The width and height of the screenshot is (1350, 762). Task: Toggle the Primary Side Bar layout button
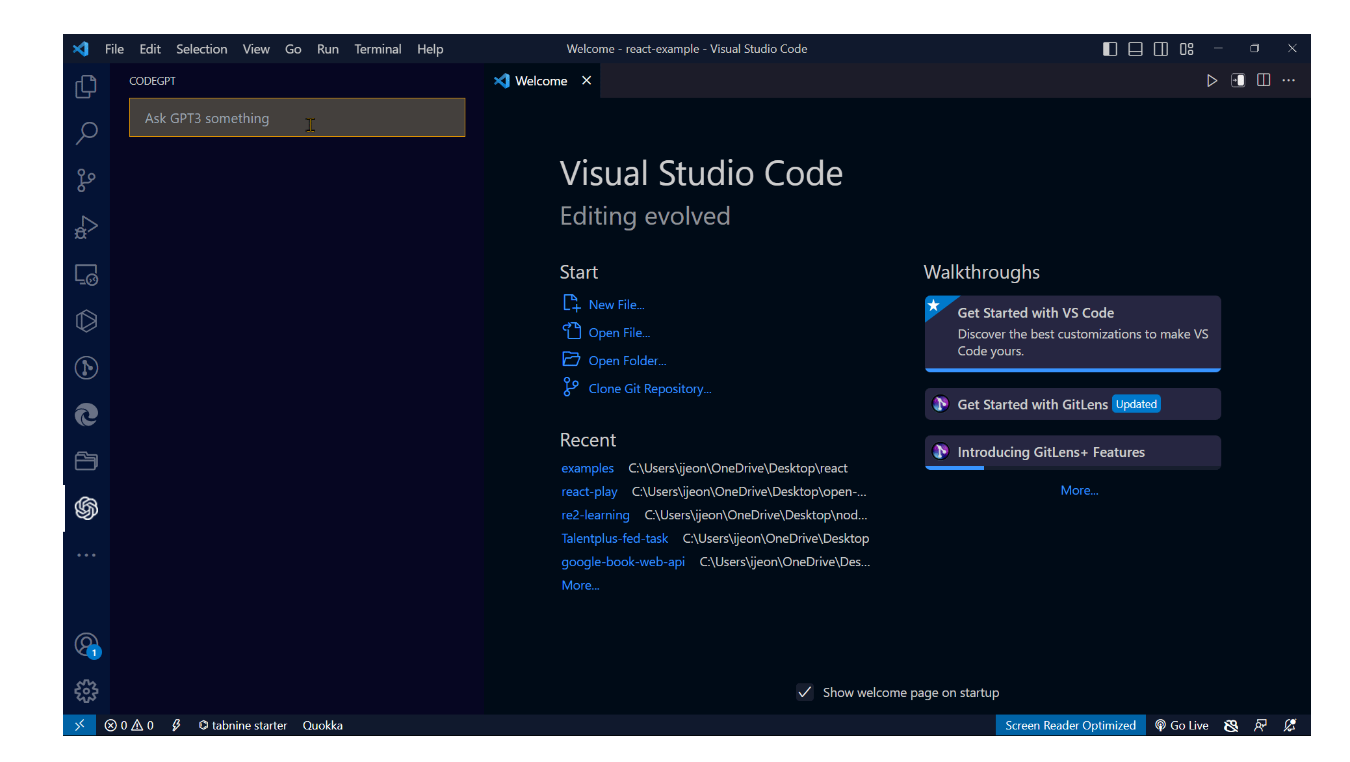[x=1110, y=49]
